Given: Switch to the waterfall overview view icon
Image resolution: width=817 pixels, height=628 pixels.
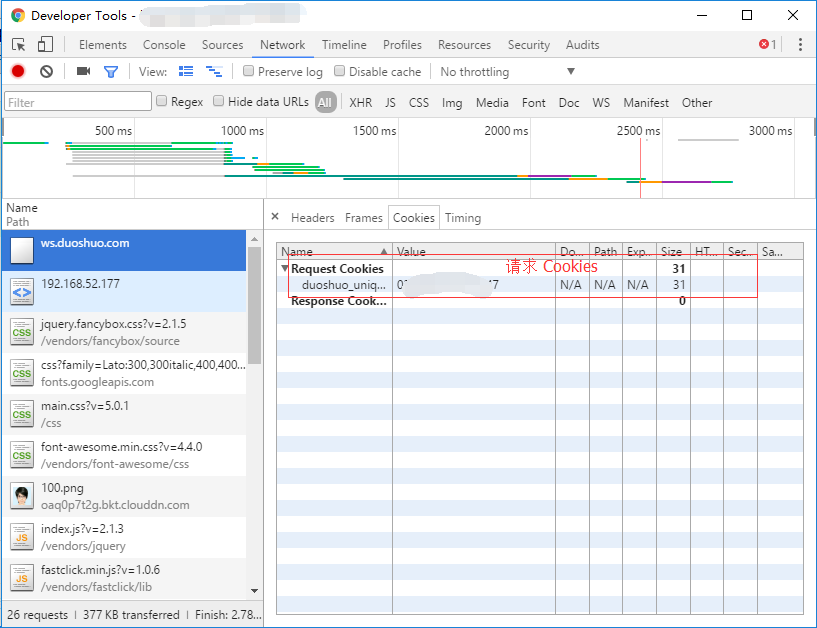Looking at the screenshot, I should click(x=214, y=71).
